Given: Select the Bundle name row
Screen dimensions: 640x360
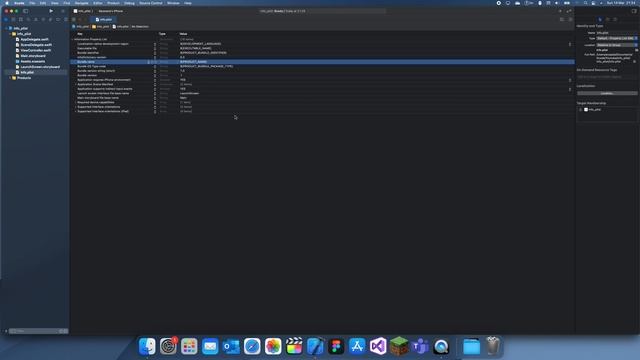Looking at the screenshot, I should [x=322, y=62].
